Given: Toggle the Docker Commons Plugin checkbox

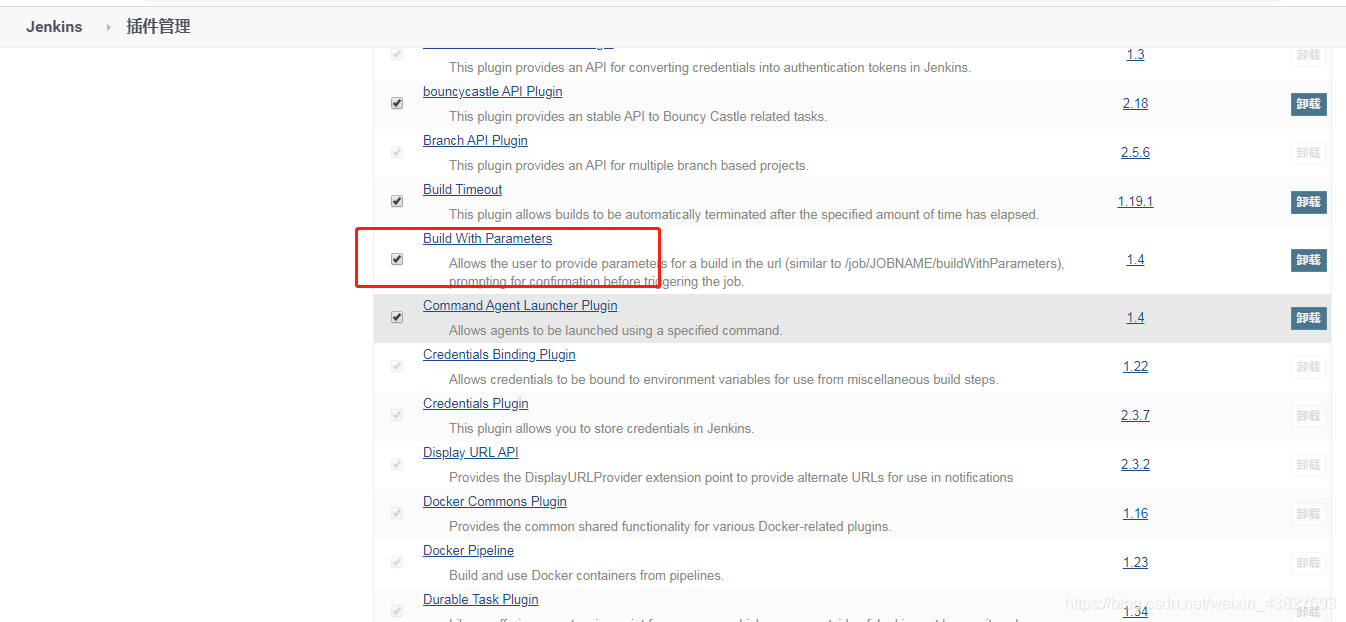Looking at the screenshot, I should click(x=397, y=513).
